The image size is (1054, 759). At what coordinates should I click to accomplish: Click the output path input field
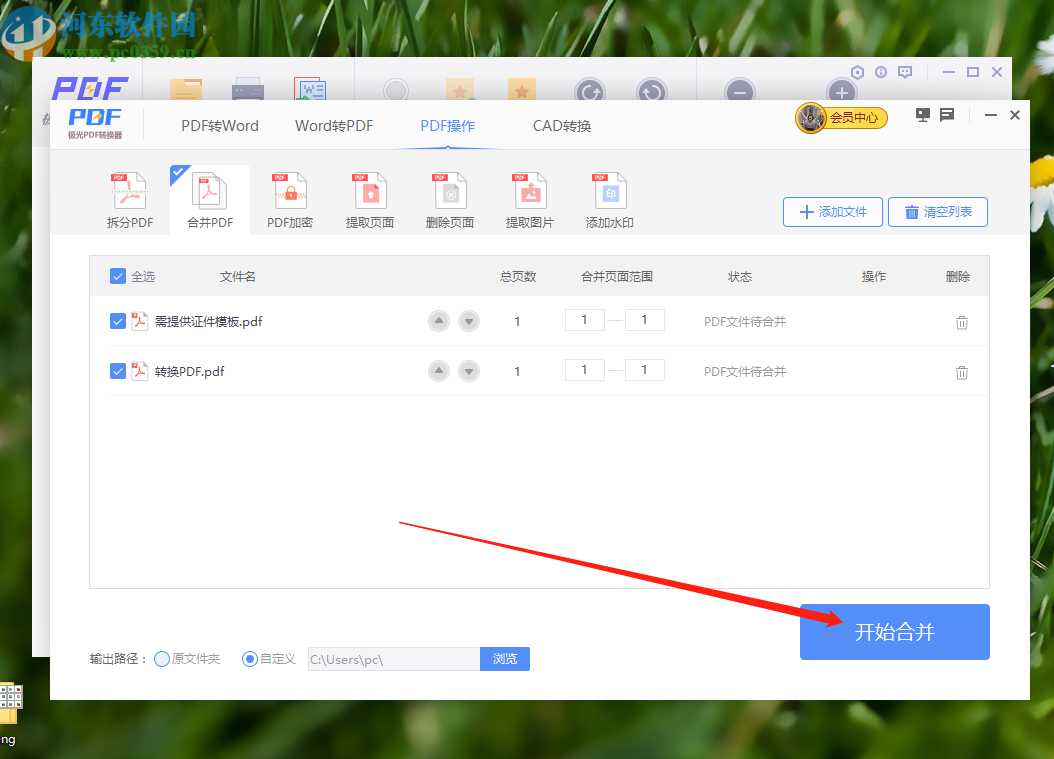coord(393,659)
